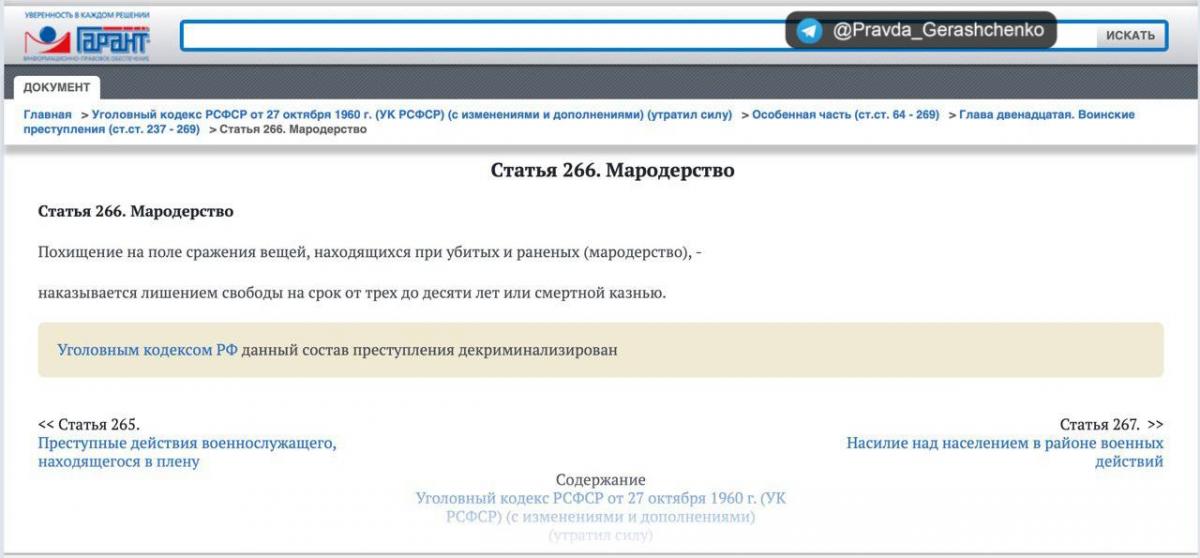This screenshot has height=558, width=1200.
Task: Go forward via Статья 267. >>
Action: 1111,424
